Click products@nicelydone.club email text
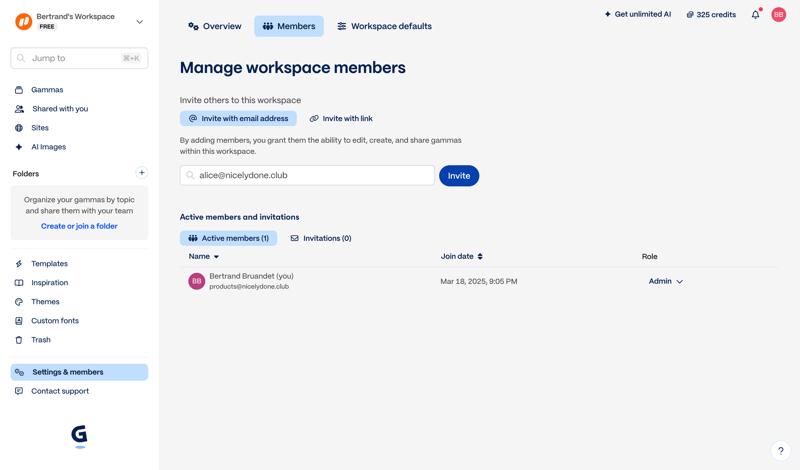The height and width of the screenshot is (470, 800). (249, 287)
